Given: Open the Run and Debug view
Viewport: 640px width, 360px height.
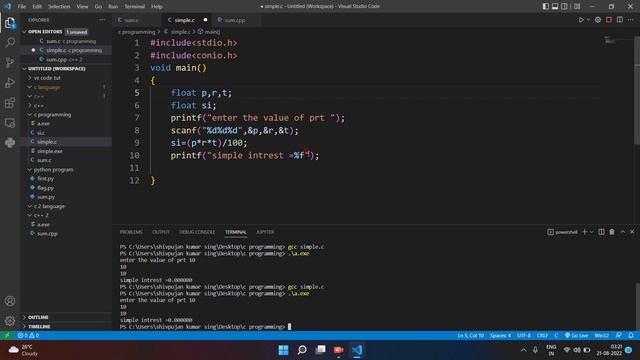Looking at the screenshot, I should (10, 83).
